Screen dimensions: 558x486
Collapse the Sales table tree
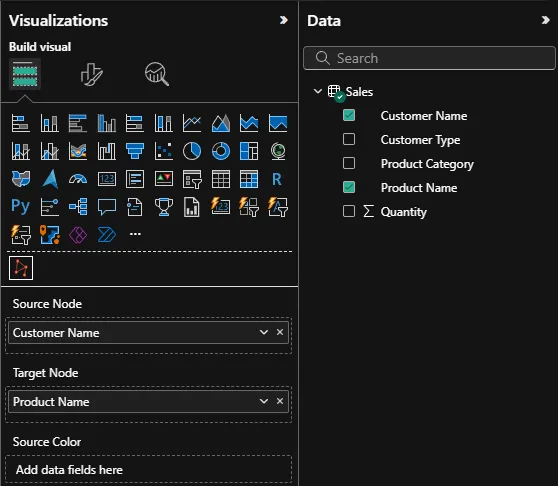(x=317, y=91)
